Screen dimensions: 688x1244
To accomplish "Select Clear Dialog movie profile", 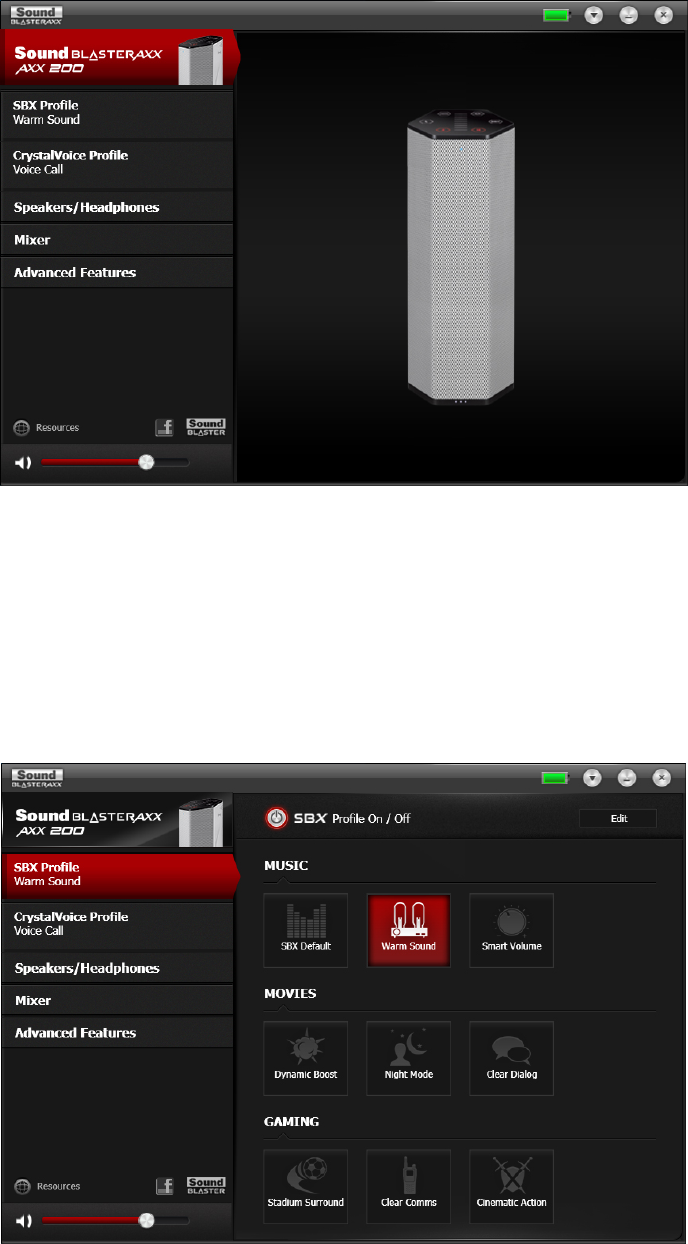I will point(511,1058).
